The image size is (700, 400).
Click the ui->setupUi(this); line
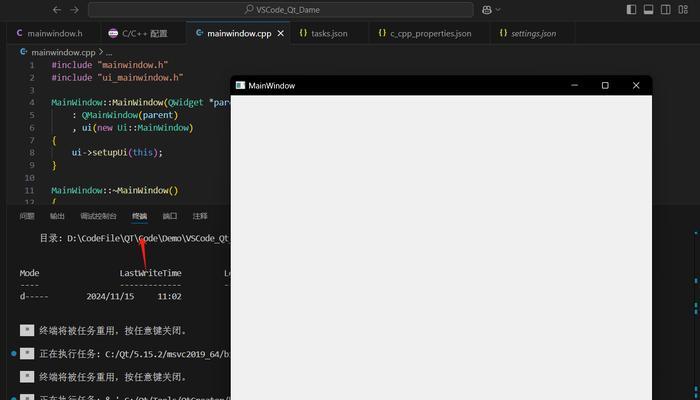(x=117, y=153)
